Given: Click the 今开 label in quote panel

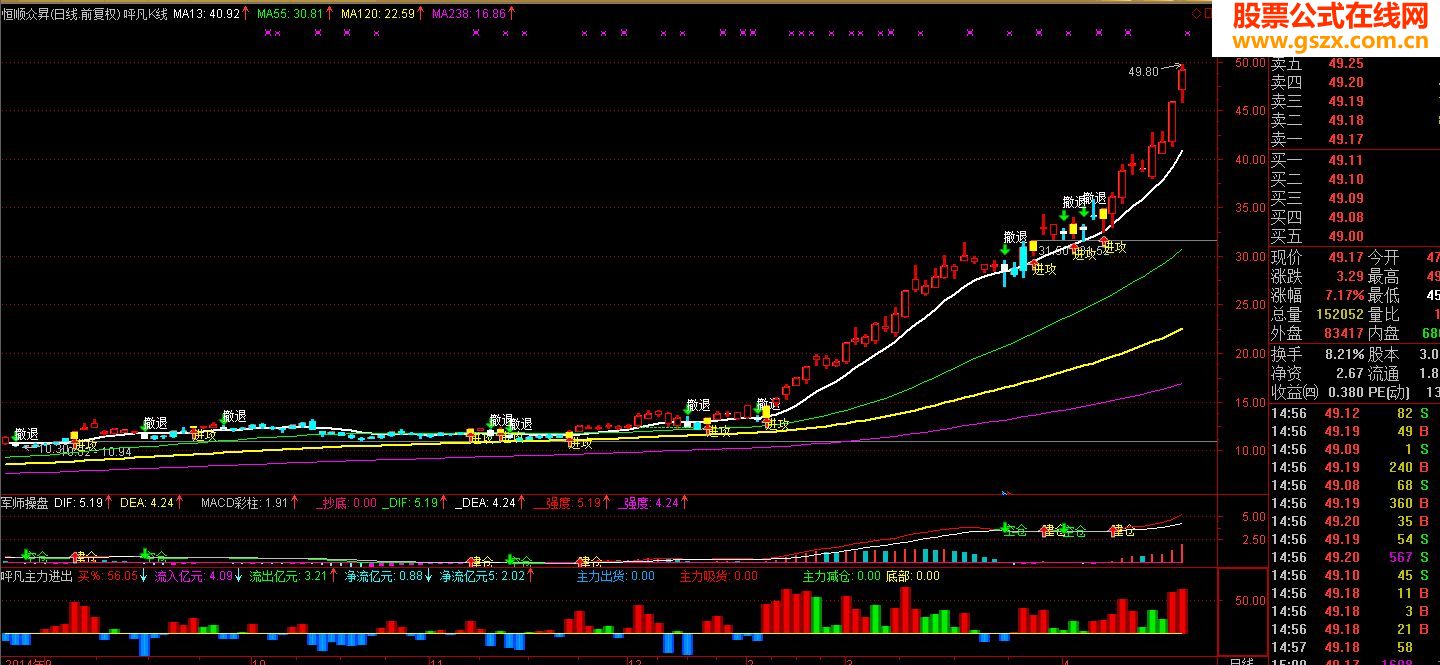Looking at the screenshot, I should tap(1385, 257).
